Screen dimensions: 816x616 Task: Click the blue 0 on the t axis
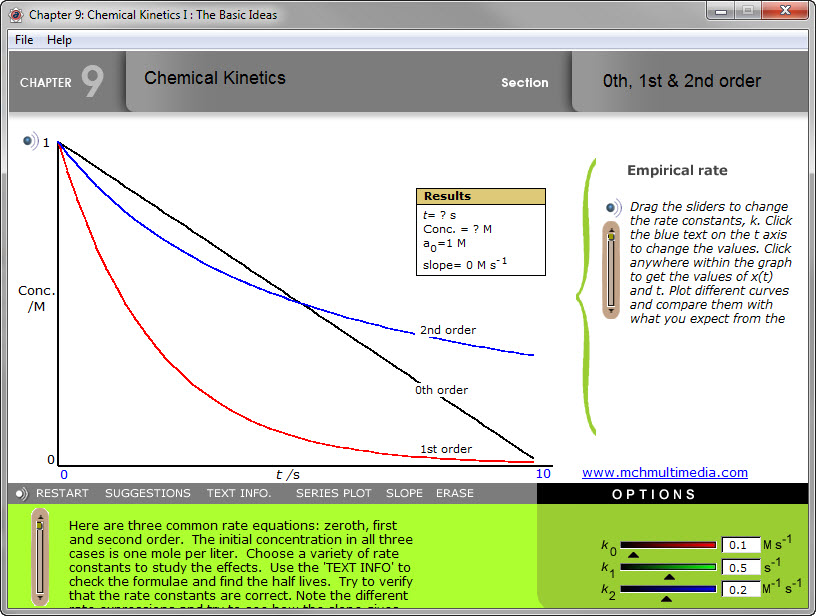(64, 474)
